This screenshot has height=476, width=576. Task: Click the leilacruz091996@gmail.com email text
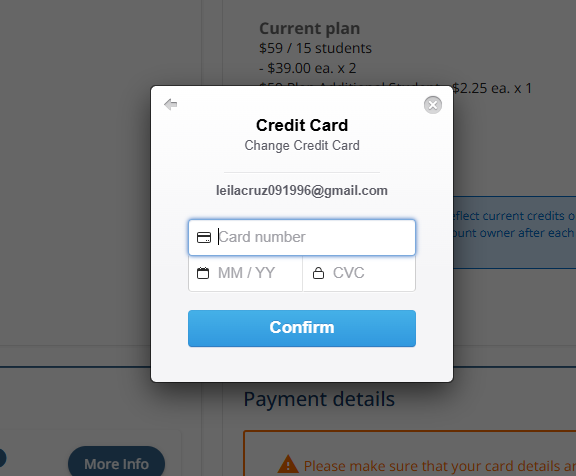[x=302, y=190]
